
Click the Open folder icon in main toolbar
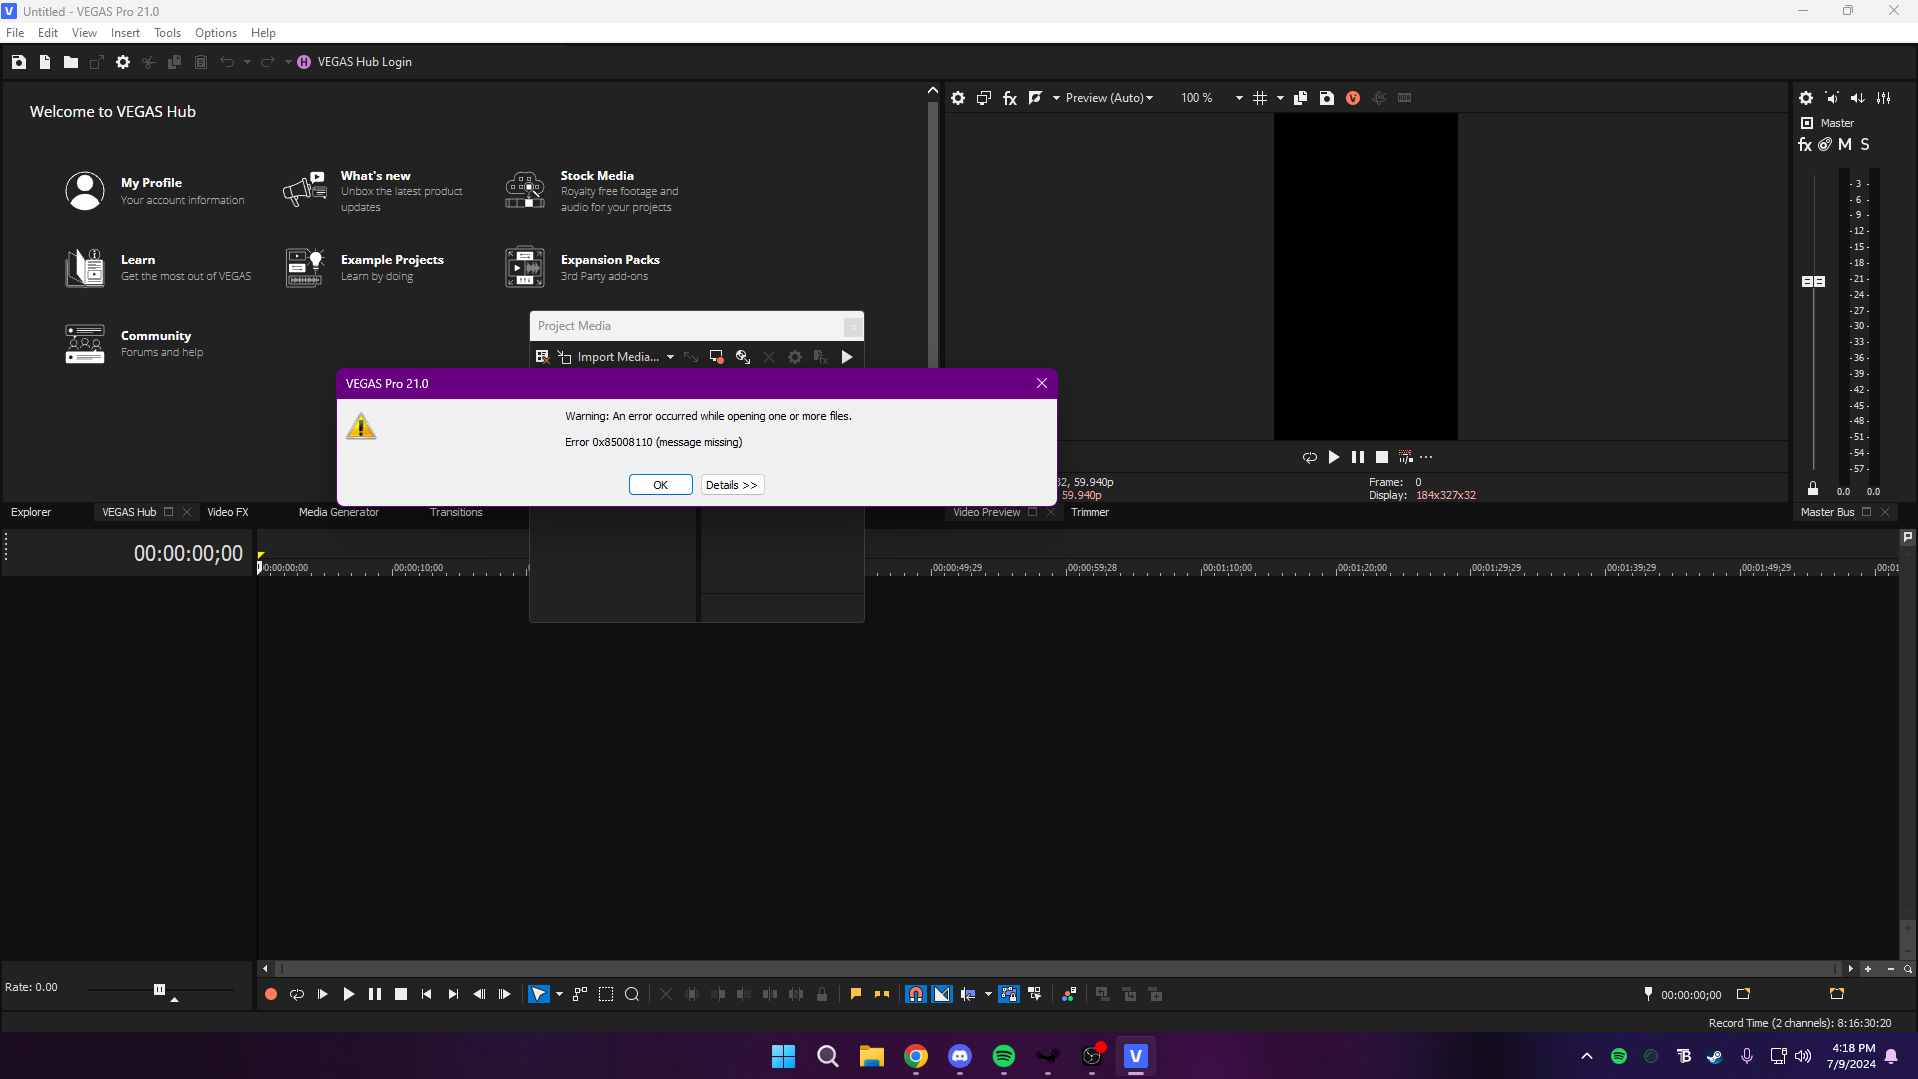(71, 62)
